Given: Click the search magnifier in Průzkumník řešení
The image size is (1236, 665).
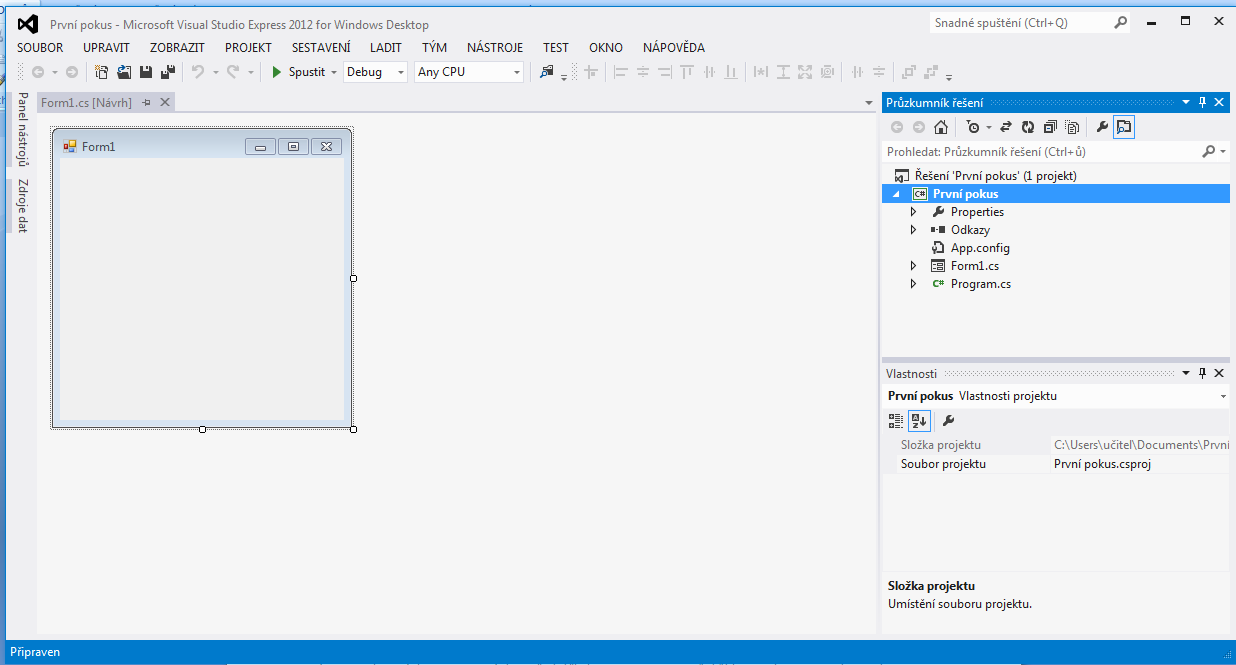Looking at the screenshot, I should click(x=1209, y=151).
